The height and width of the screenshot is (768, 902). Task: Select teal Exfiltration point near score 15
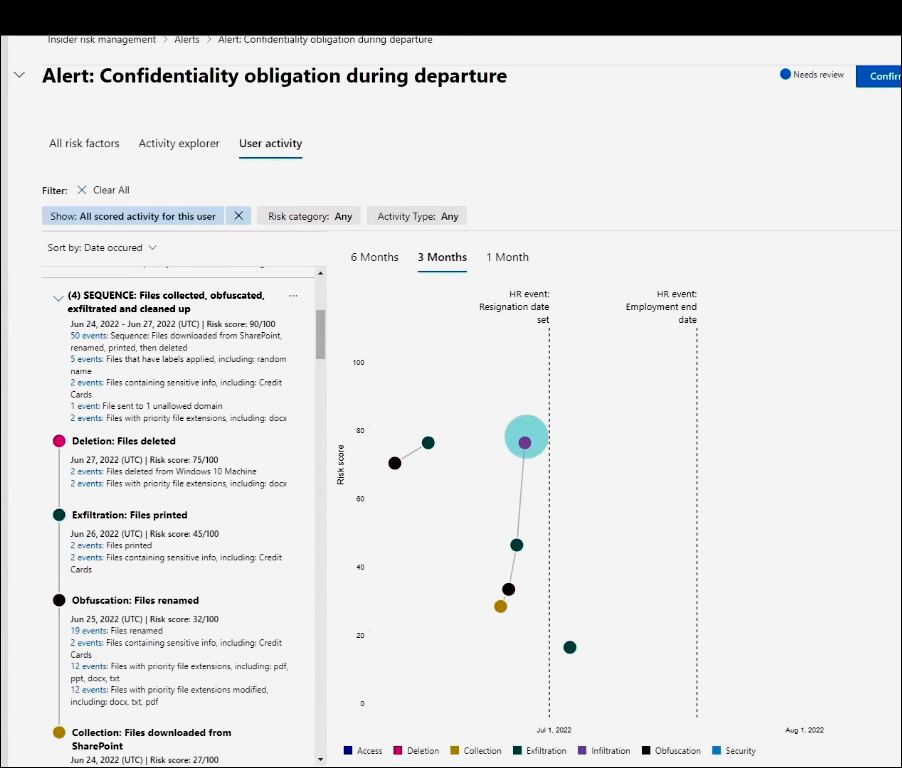coord(570,647)
